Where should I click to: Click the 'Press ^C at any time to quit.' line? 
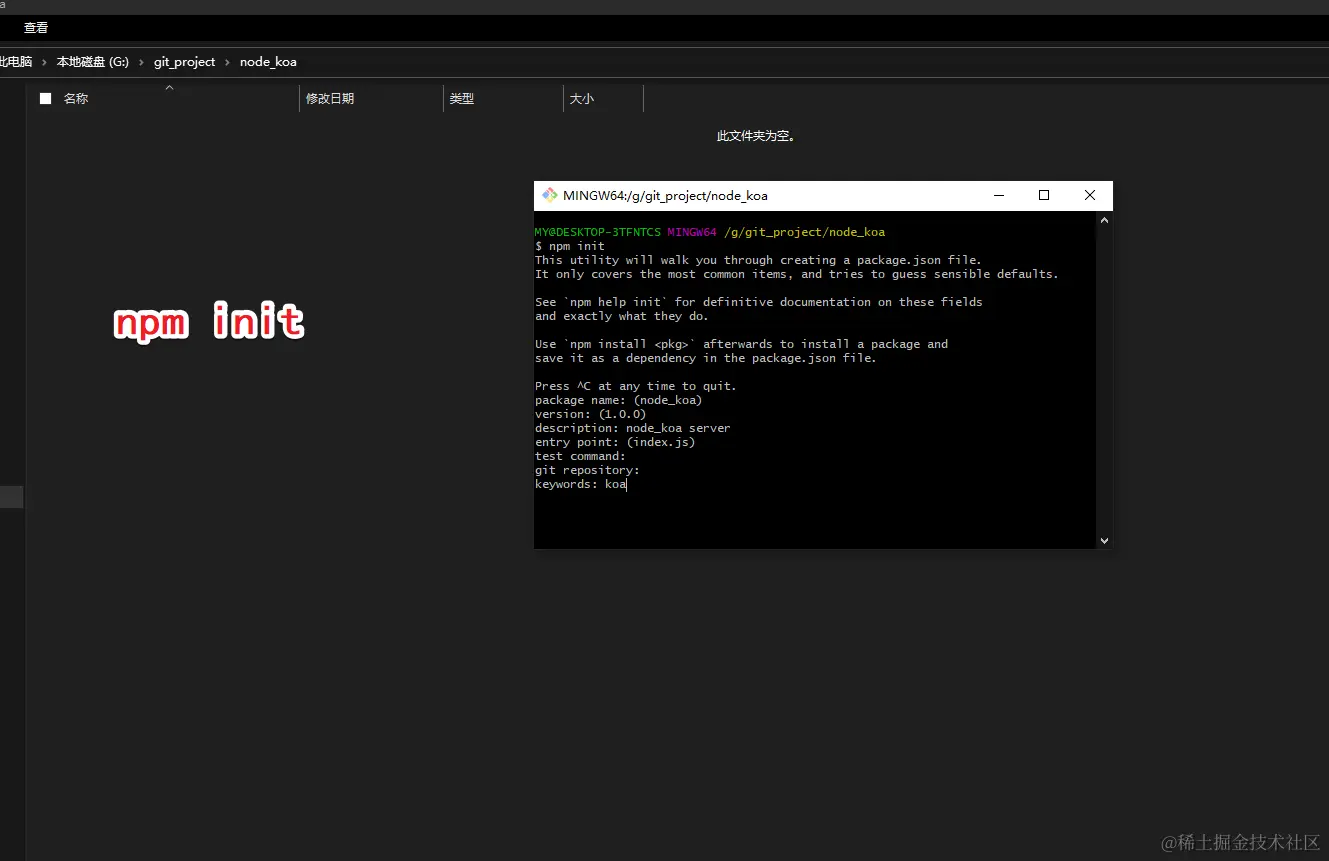pos(636,386)
